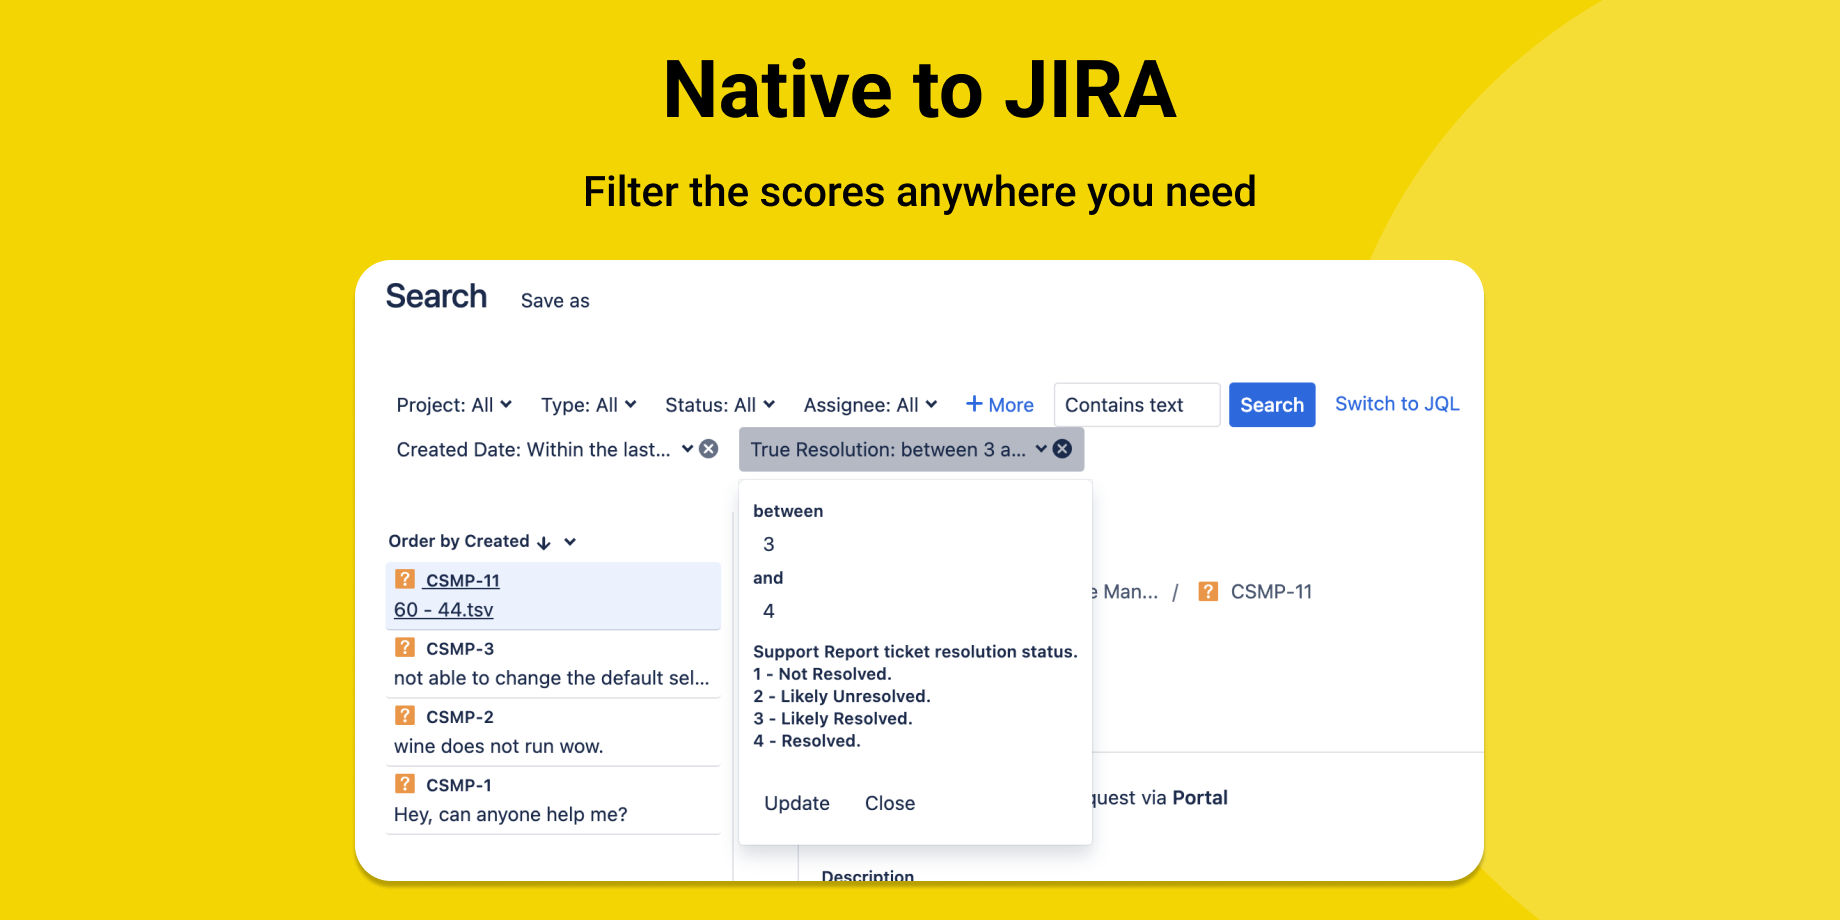Click the issue icon beside CSMP-11 breadcrumb

point(1208,591)
